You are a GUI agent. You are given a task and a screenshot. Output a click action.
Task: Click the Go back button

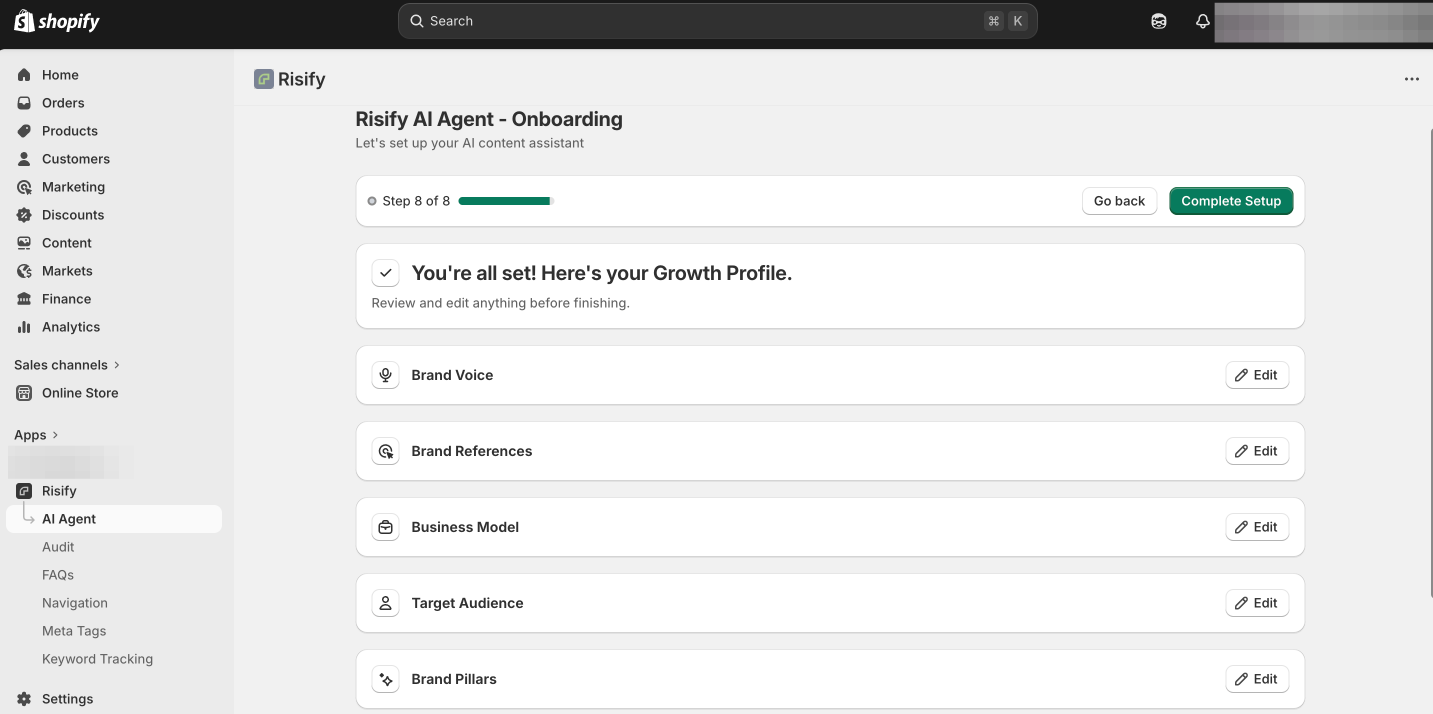pyautogui.click(x=1119, y=201)
